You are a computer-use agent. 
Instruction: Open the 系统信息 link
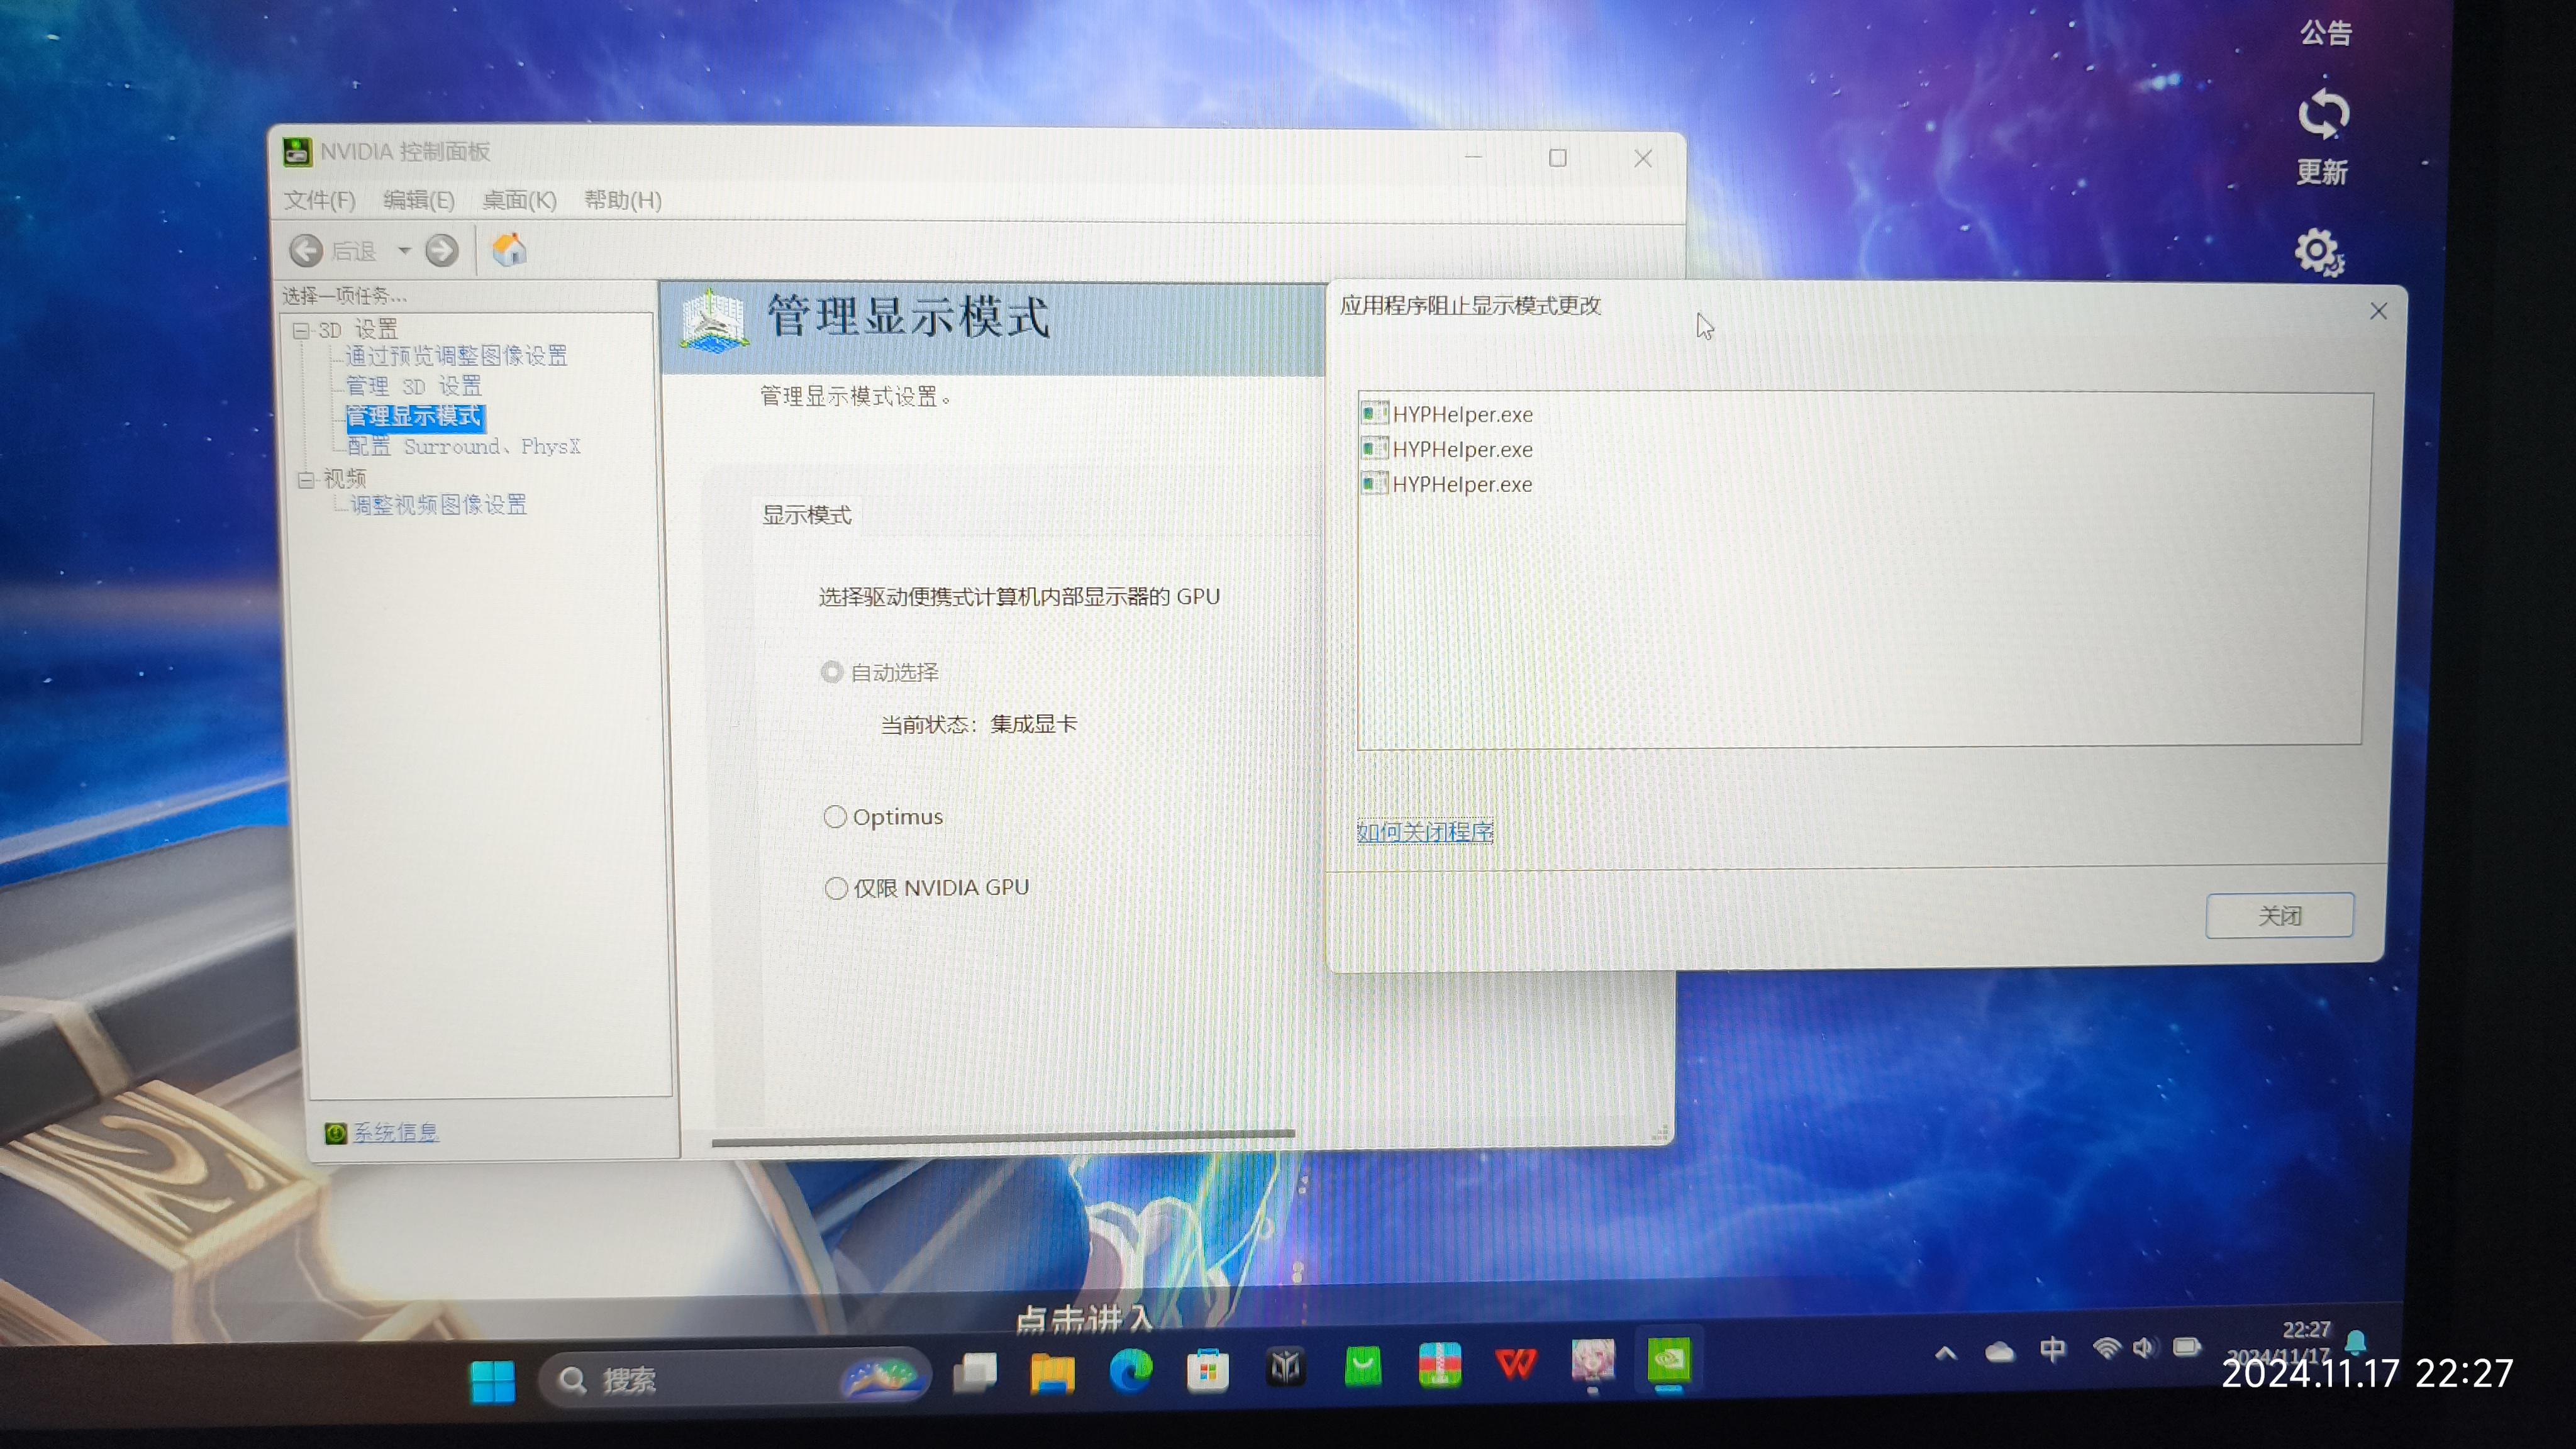[396, 1132]
